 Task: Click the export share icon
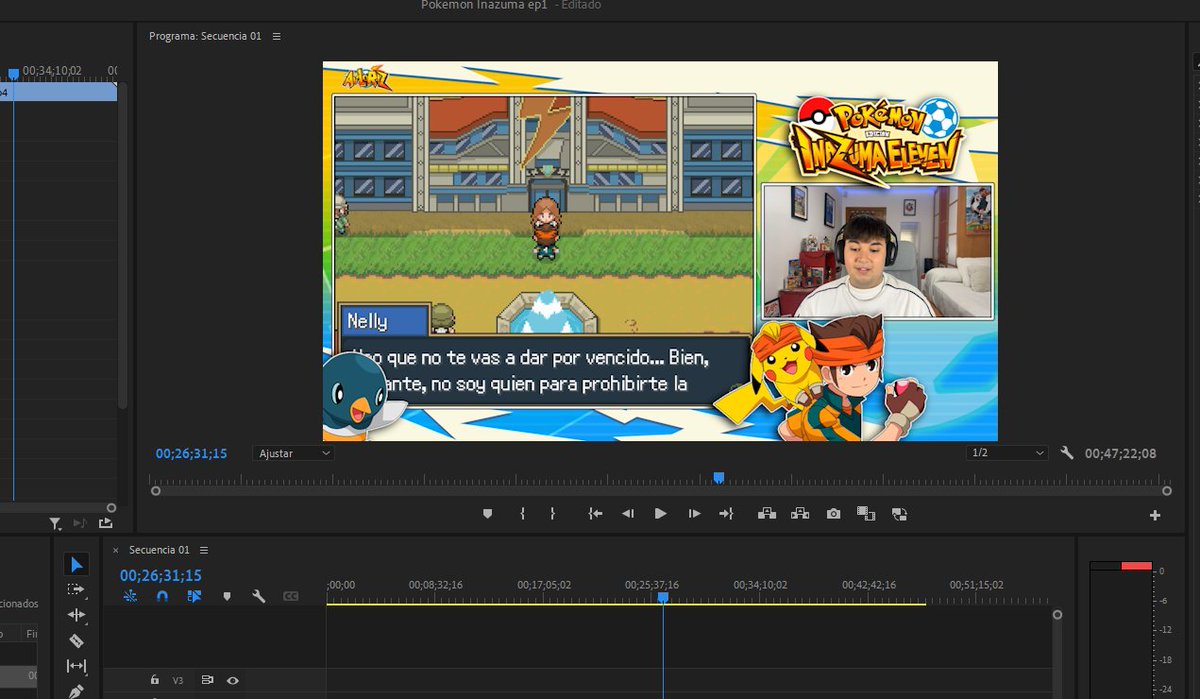point(106,523)
